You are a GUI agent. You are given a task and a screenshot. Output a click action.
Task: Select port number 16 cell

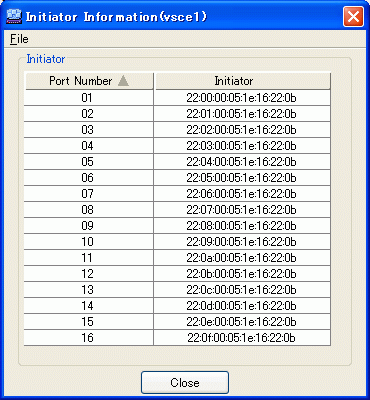click(89, 338)
